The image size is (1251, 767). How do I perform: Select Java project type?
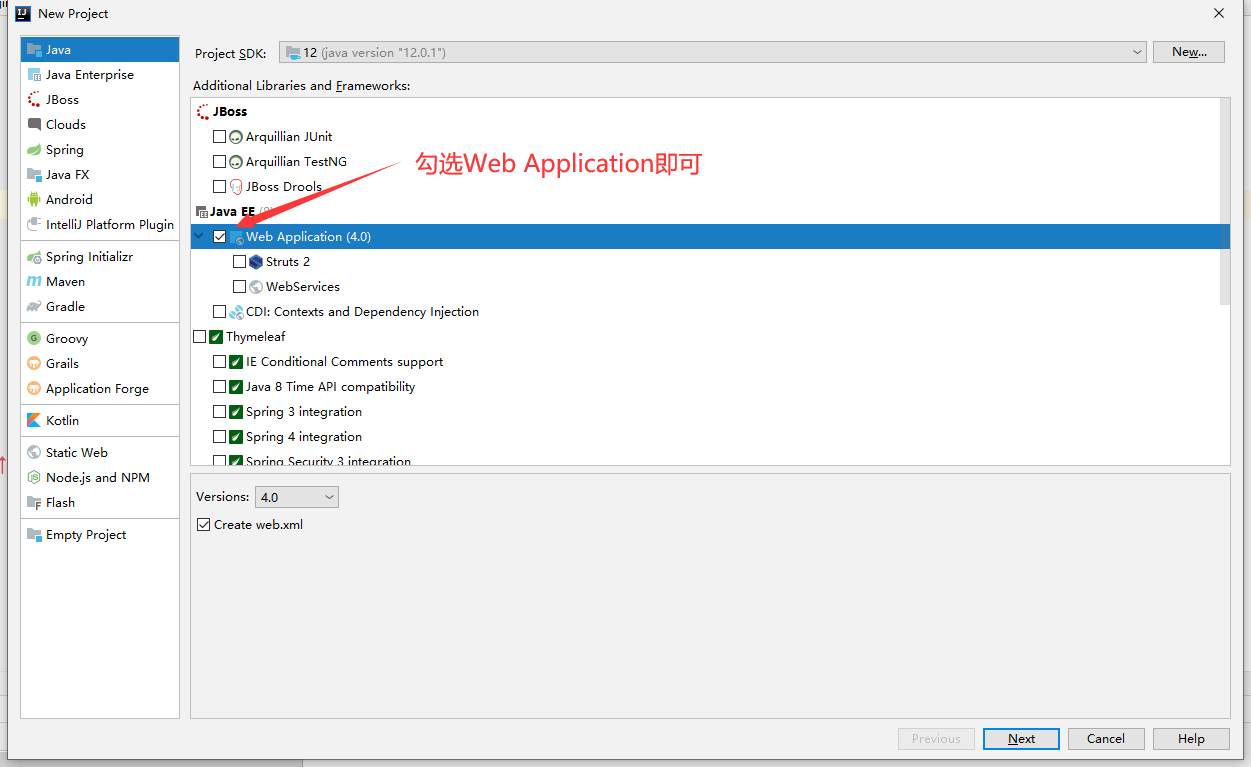pos(100,49)
